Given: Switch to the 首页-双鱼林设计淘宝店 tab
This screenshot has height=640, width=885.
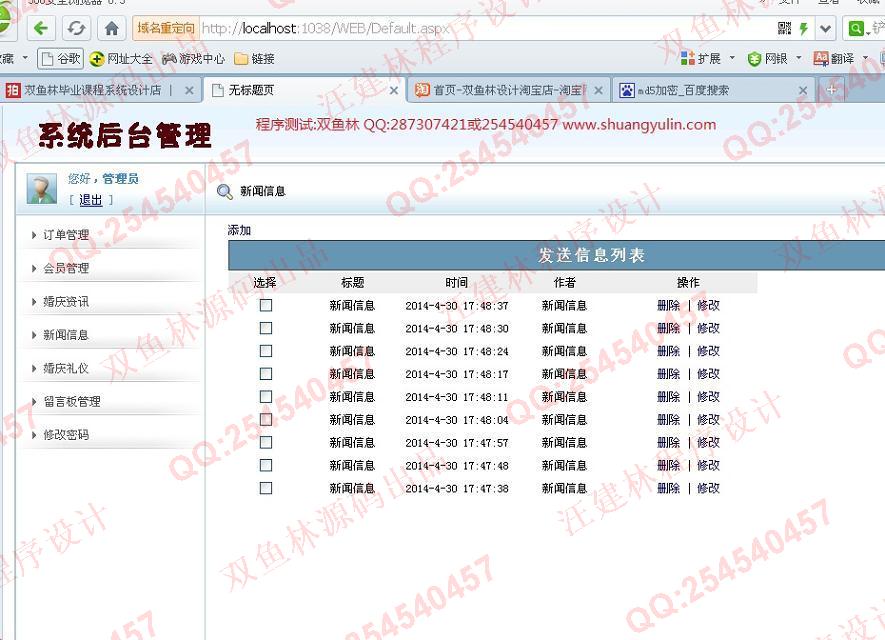Looking at the screenshot, I should pos(507,90).
